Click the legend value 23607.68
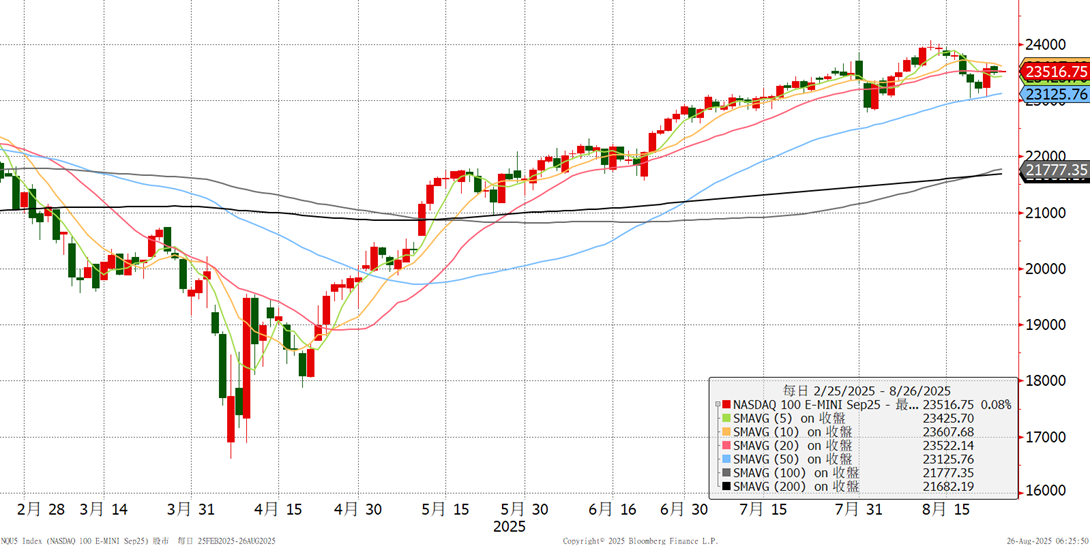The image size is (1090, 546). (948, 432)
